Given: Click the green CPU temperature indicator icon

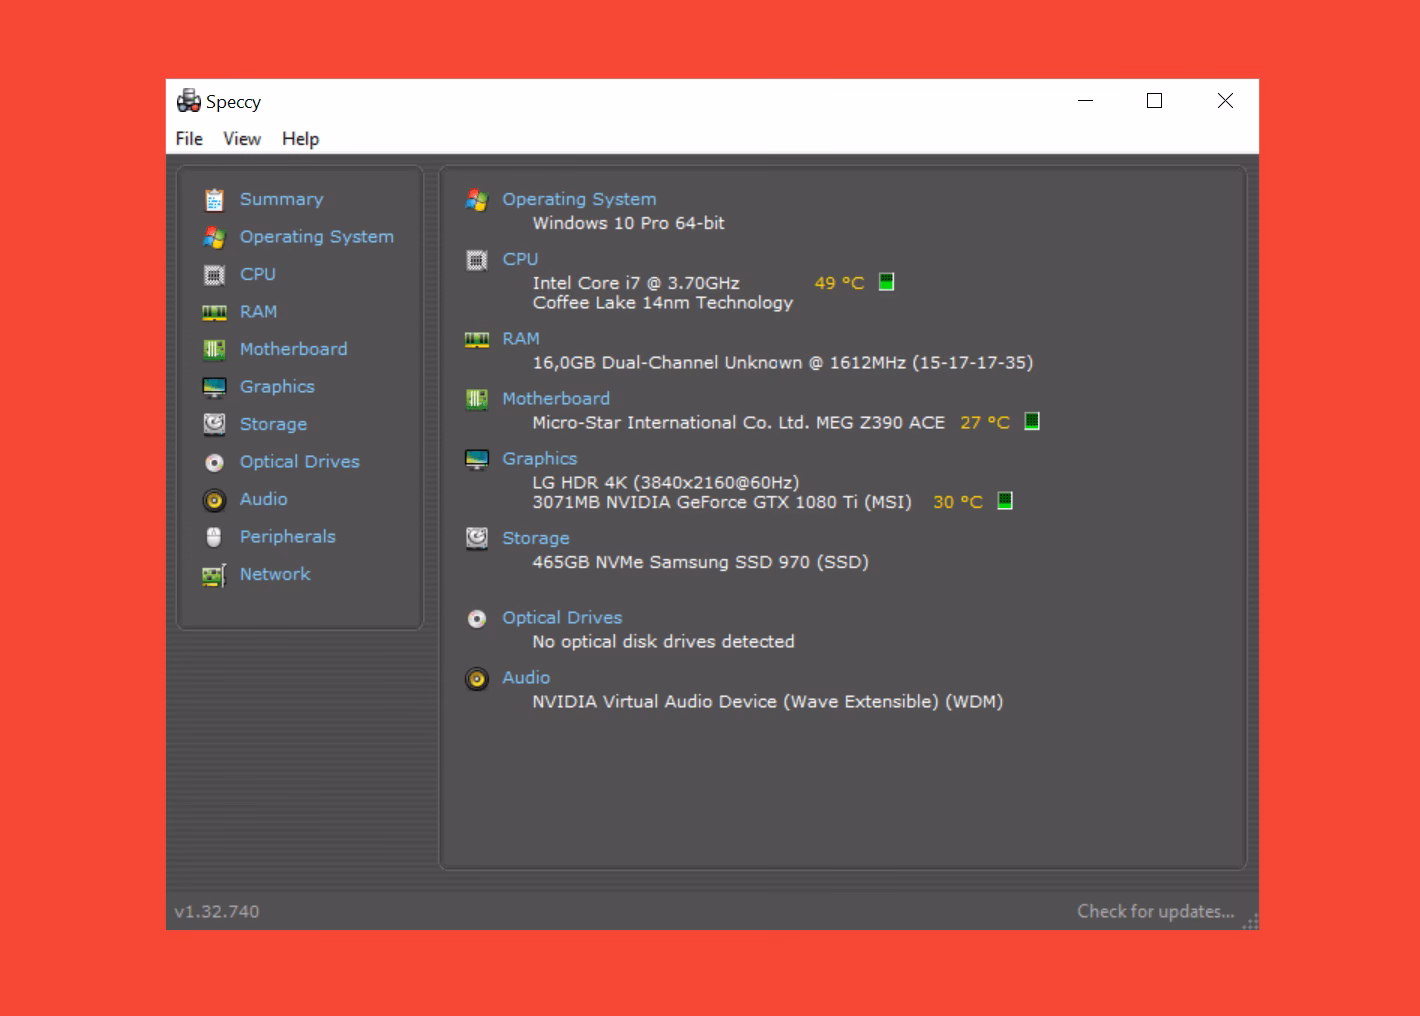Looking at the screenshot, I should click(886, 282).
